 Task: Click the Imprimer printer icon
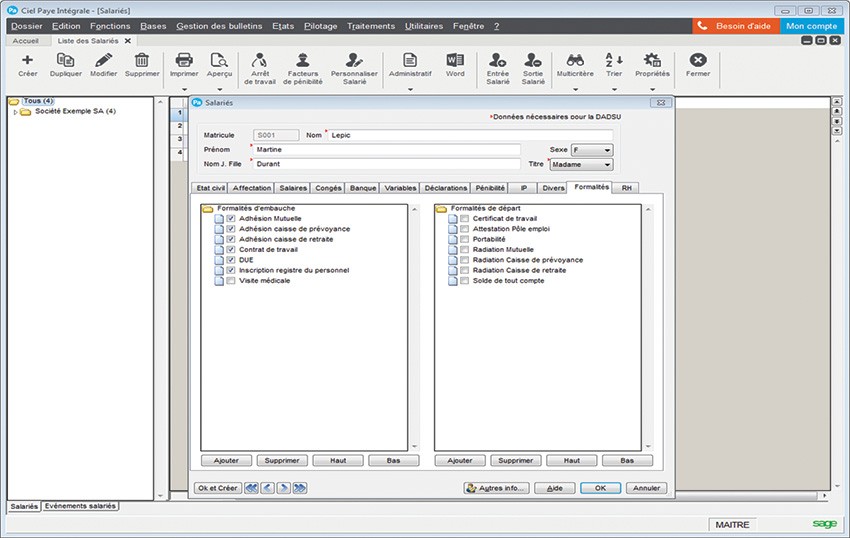point(184,60)
